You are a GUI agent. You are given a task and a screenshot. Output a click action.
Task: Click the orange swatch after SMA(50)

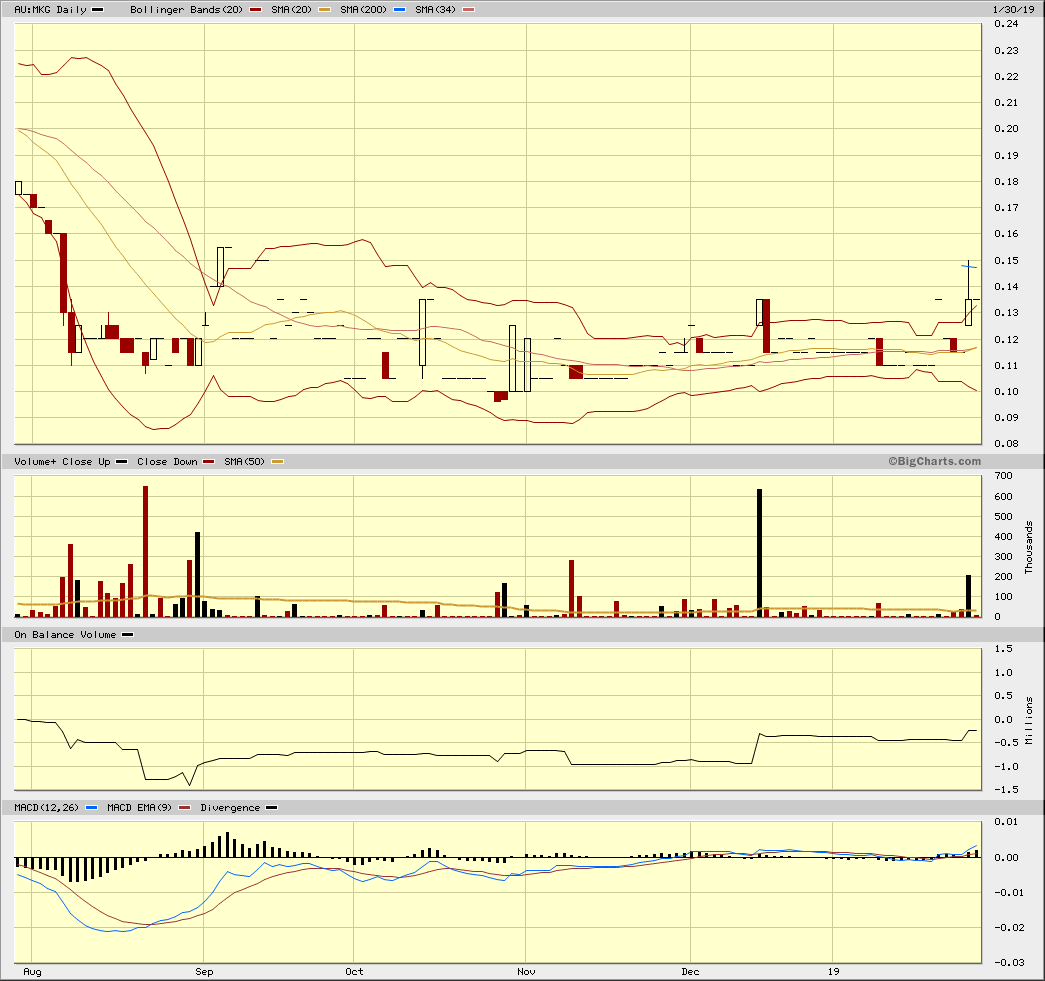click(x=277, y=462)
